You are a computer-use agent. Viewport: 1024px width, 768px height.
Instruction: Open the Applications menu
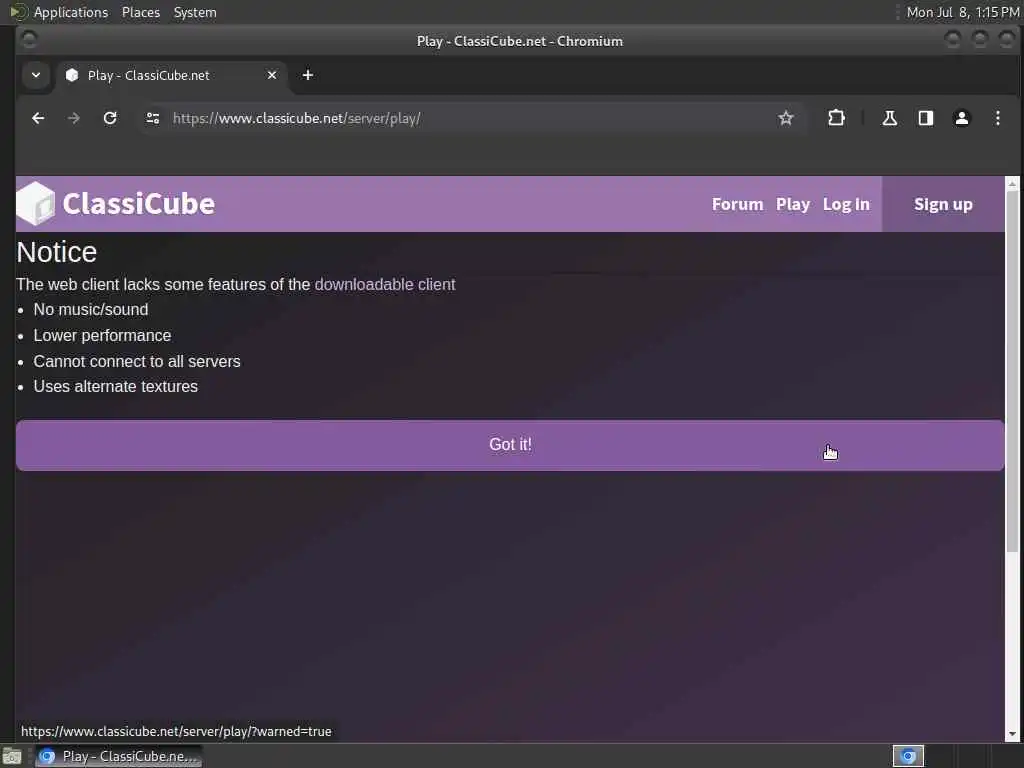pyautogui.click(x=71, y=12)
